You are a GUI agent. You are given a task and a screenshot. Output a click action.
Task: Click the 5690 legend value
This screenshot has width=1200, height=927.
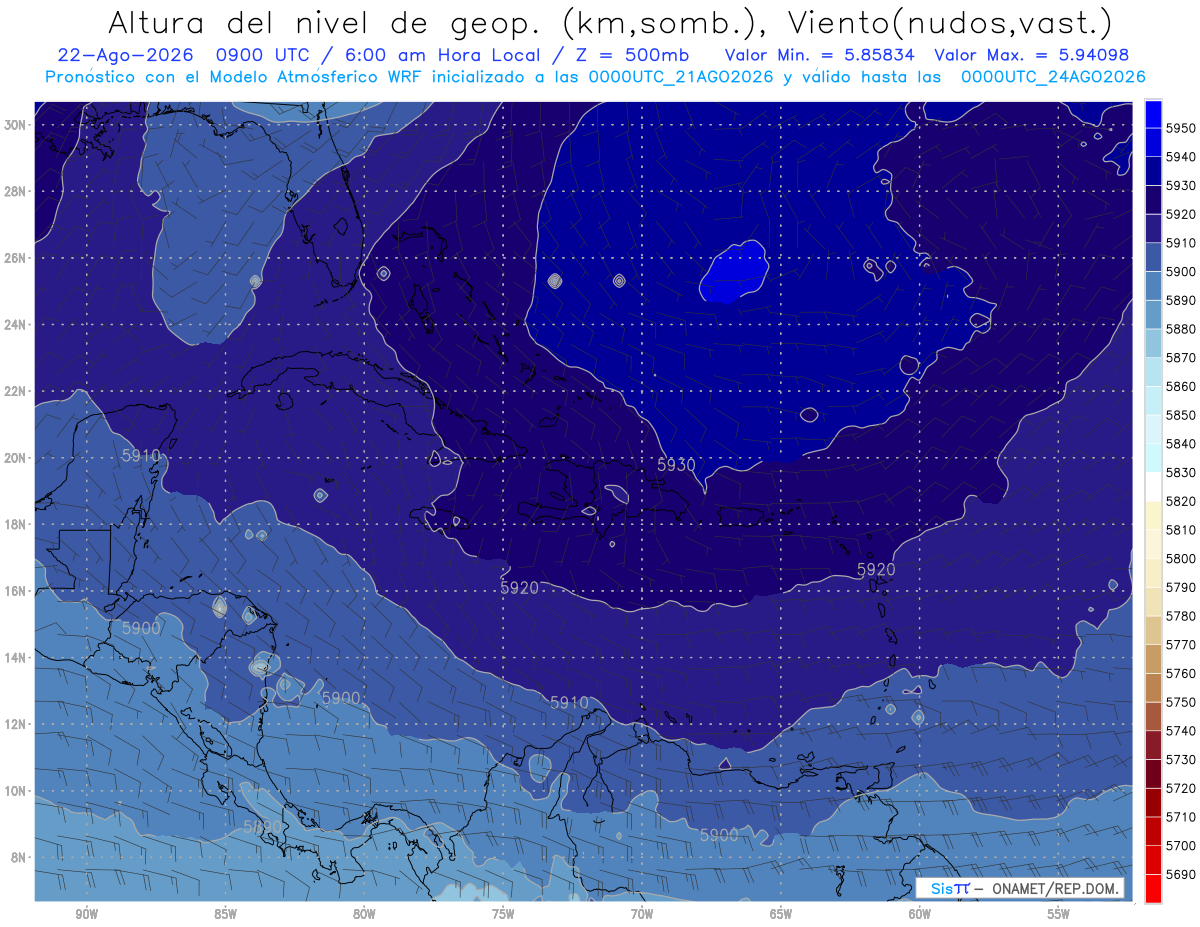pyautogui.click(x=1182, y=874)
